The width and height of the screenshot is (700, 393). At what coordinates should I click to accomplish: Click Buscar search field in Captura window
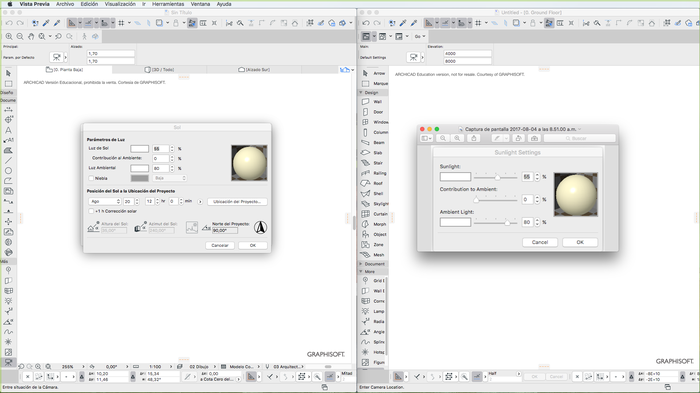tap(580, 138)
